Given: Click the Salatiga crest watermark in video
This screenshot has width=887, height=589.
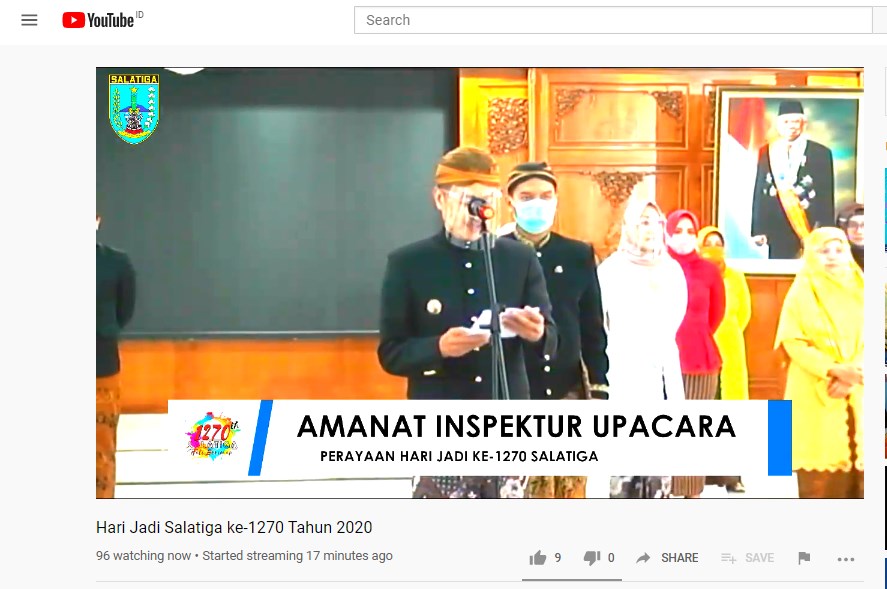Looking at the screenshot, I should [x=134, y=109].
